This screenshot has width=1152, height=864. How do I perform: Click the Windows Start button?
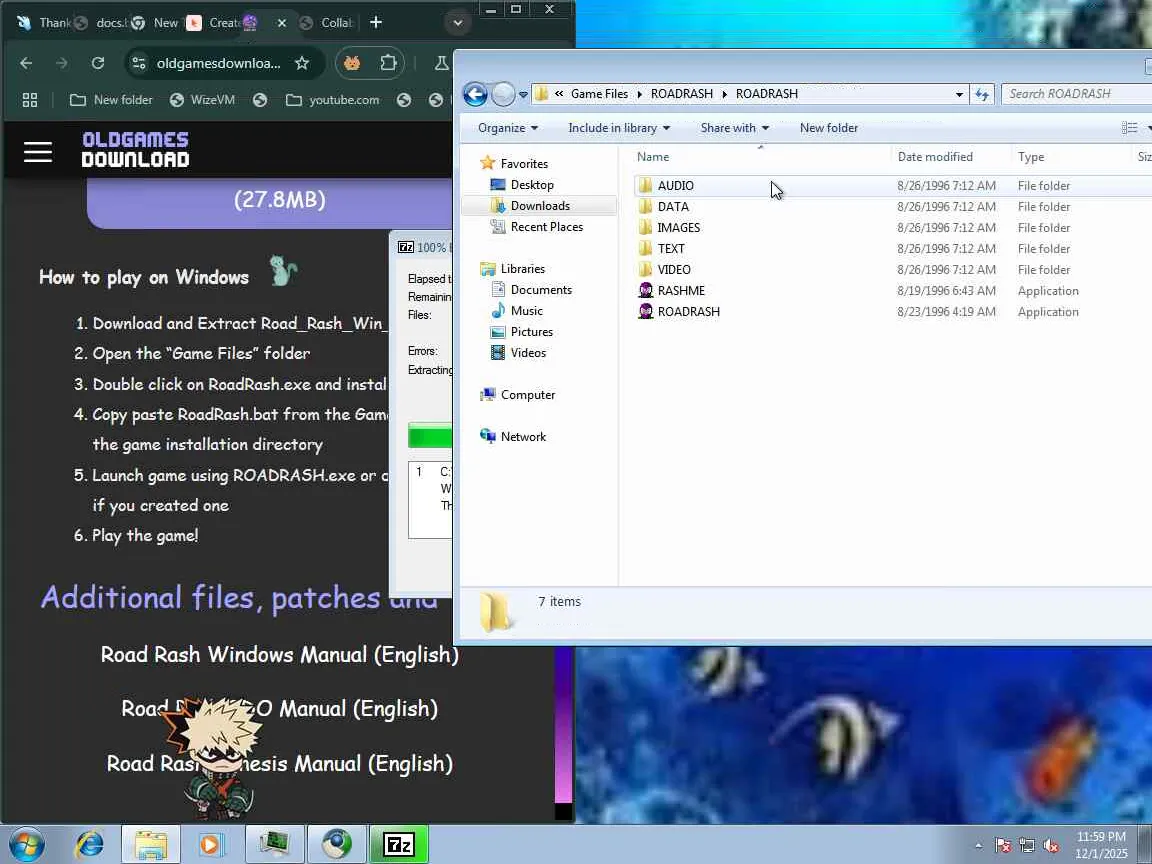pos(26,845)
